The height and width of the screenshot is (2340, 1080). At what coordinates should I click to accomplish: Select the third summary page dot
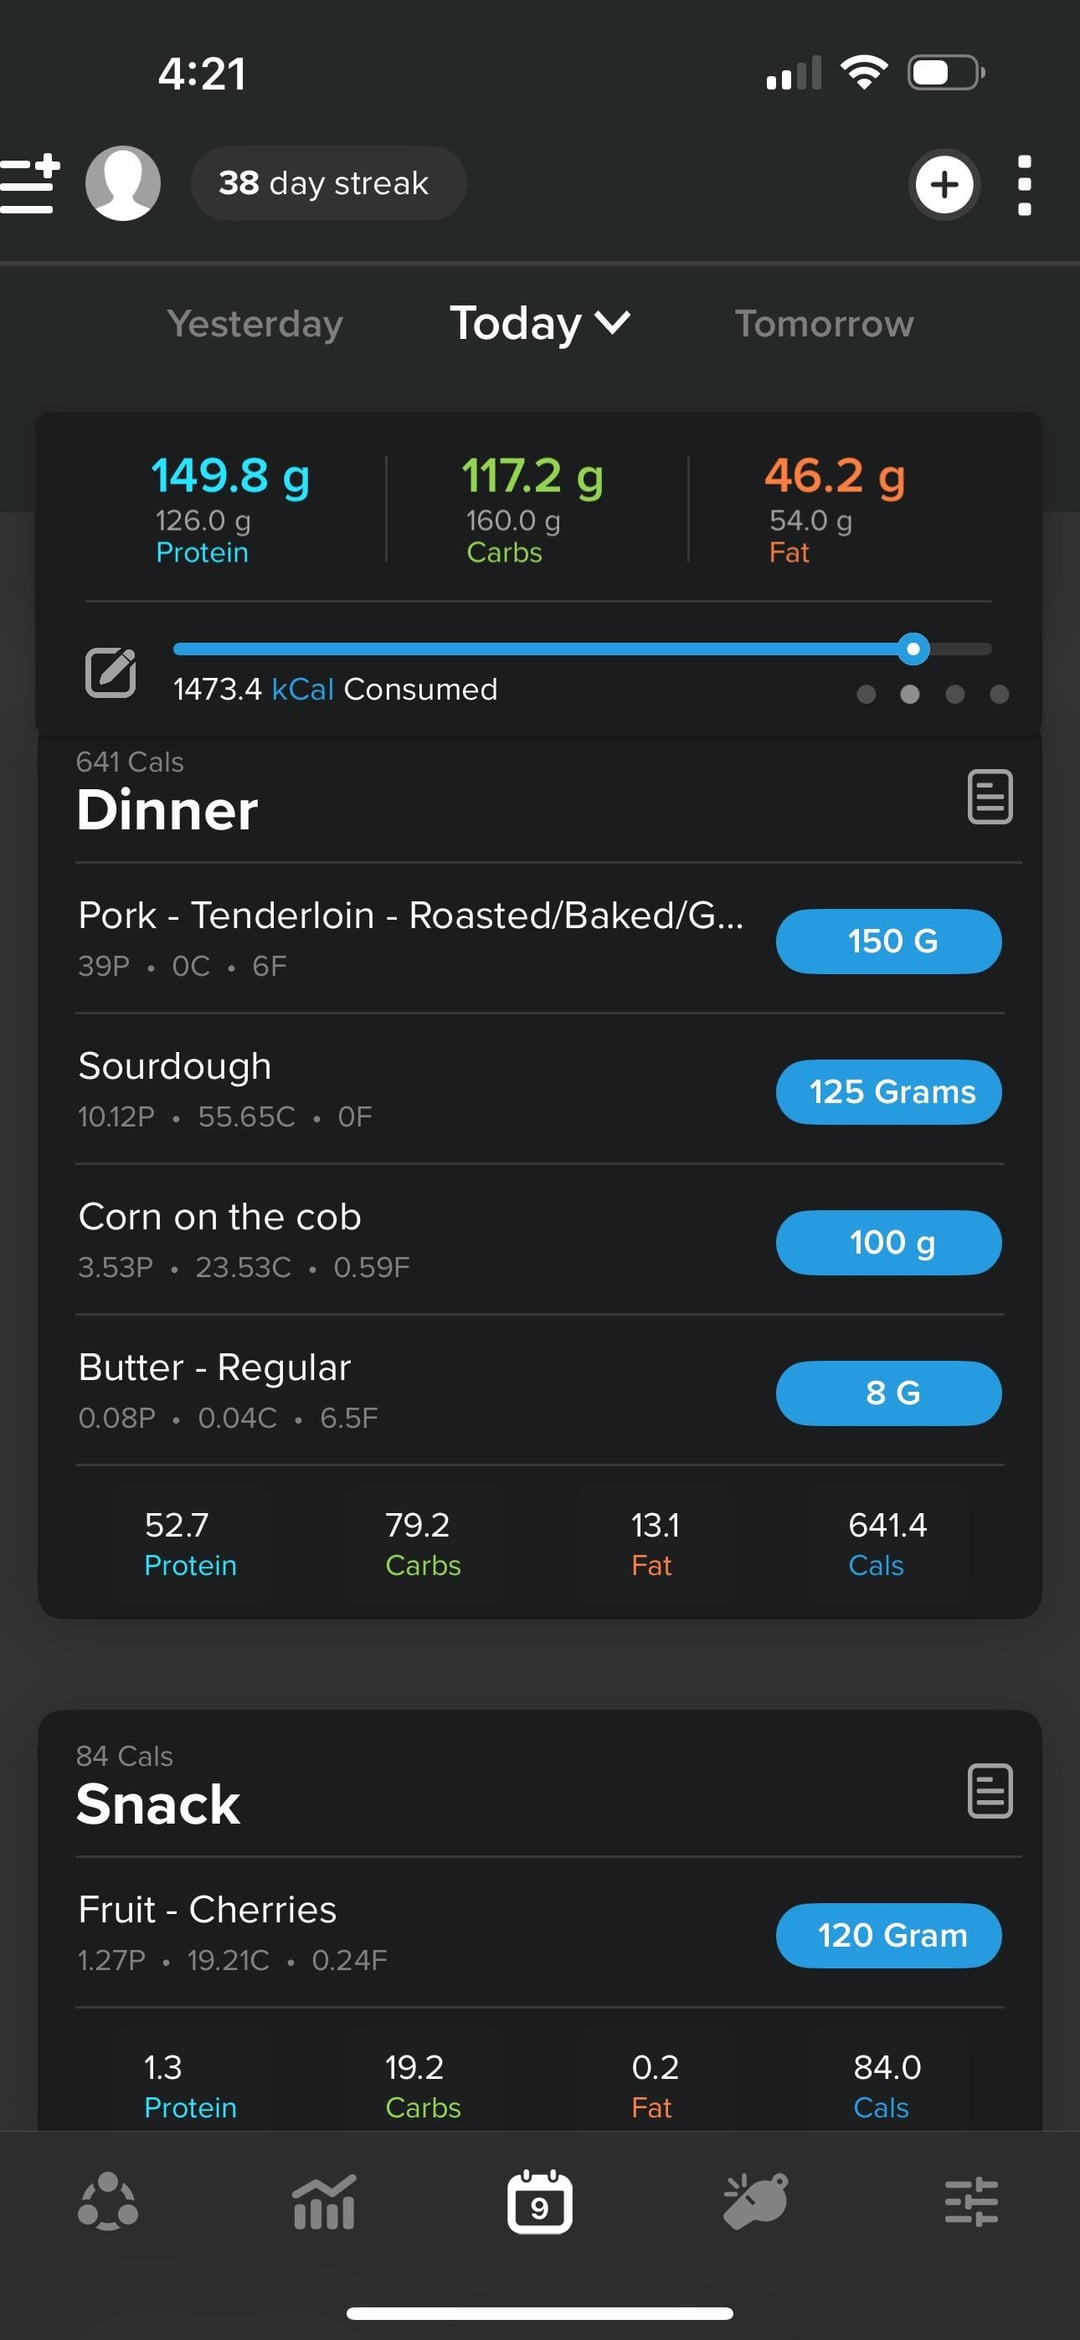tap(955, 694)
